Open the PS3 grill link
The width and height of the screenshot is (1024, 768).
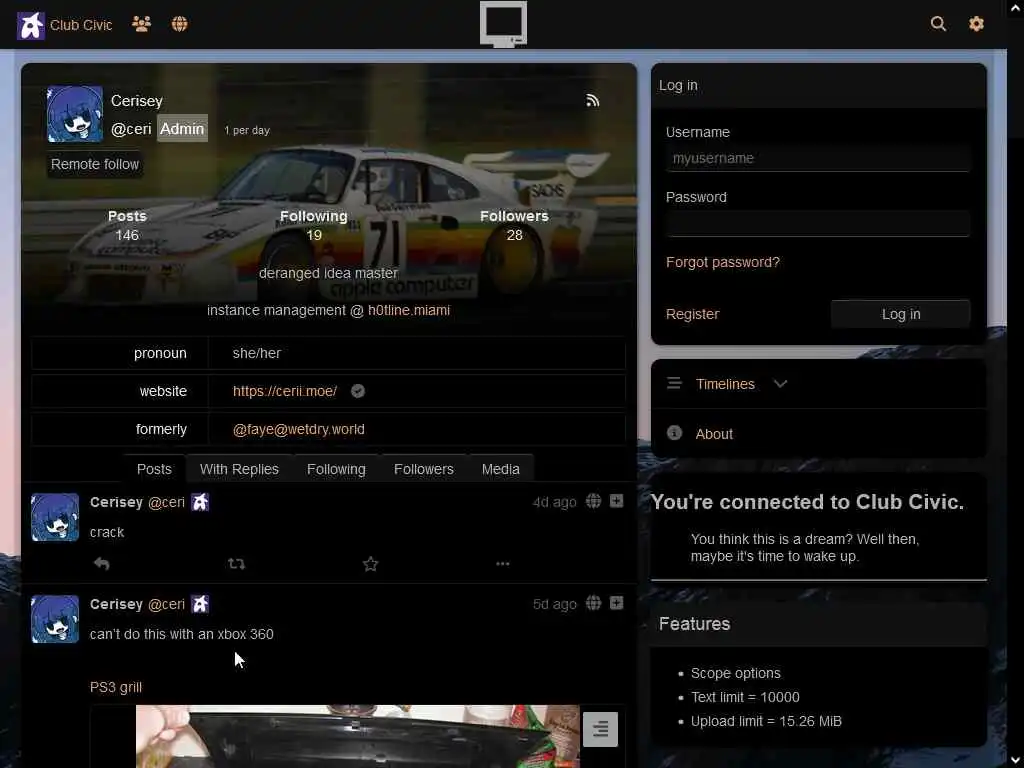(x=116, y=687)
